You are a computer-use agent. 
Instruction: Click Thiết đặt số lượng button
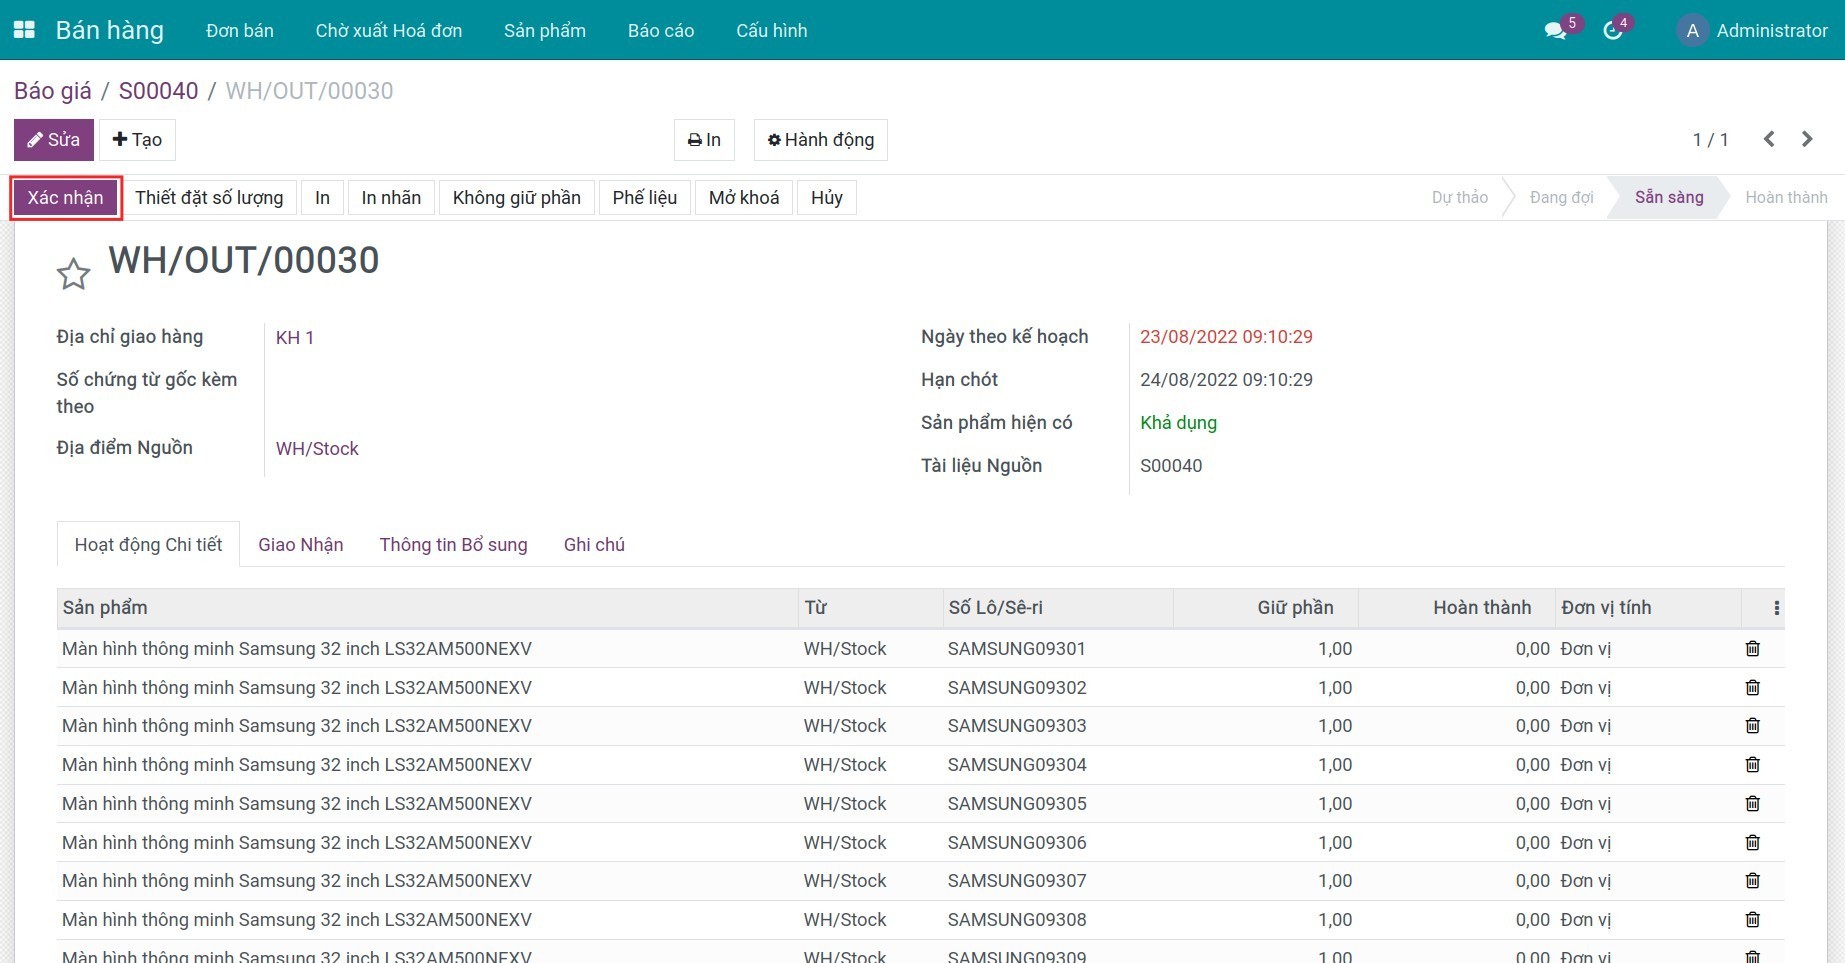pos(209,198)
